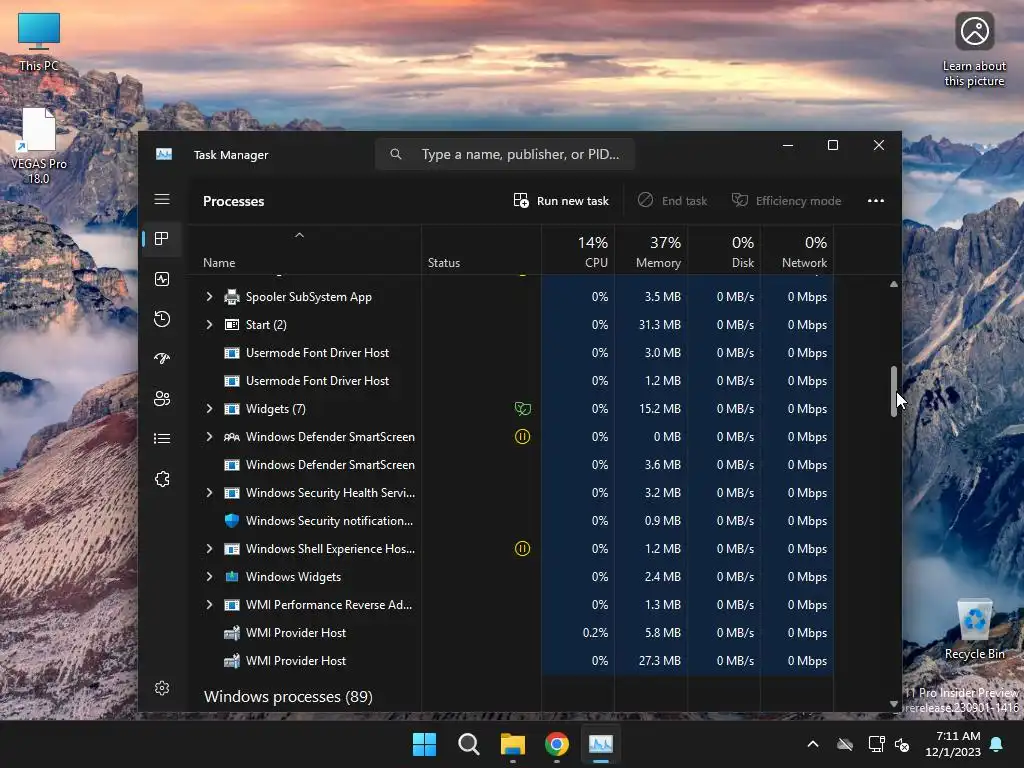Viewport: 1024px width, 768px height.
Task: Sort processes by Network column
Action: 797,251
